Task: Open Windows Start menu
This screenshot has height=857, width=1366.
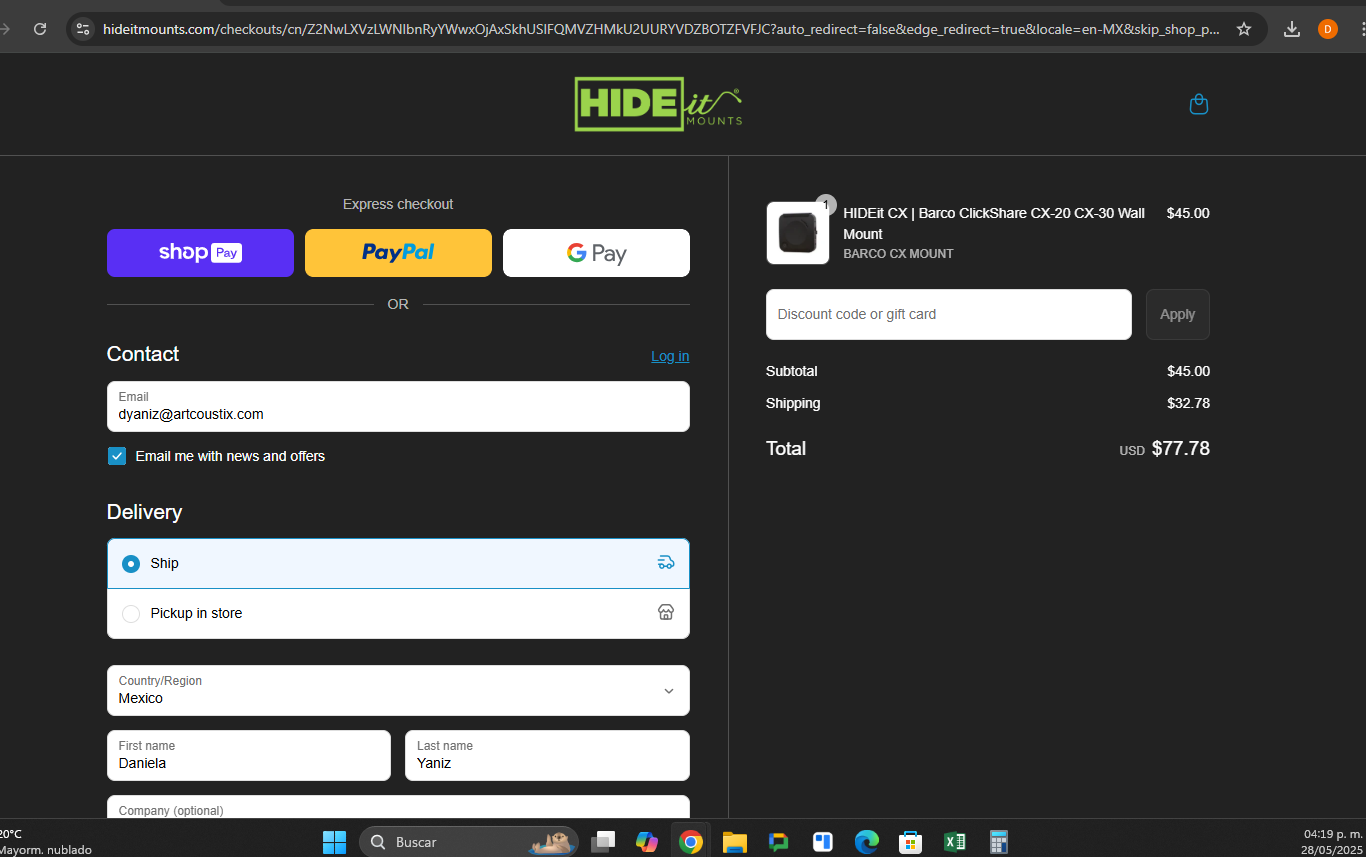Action: click(334, 842)
